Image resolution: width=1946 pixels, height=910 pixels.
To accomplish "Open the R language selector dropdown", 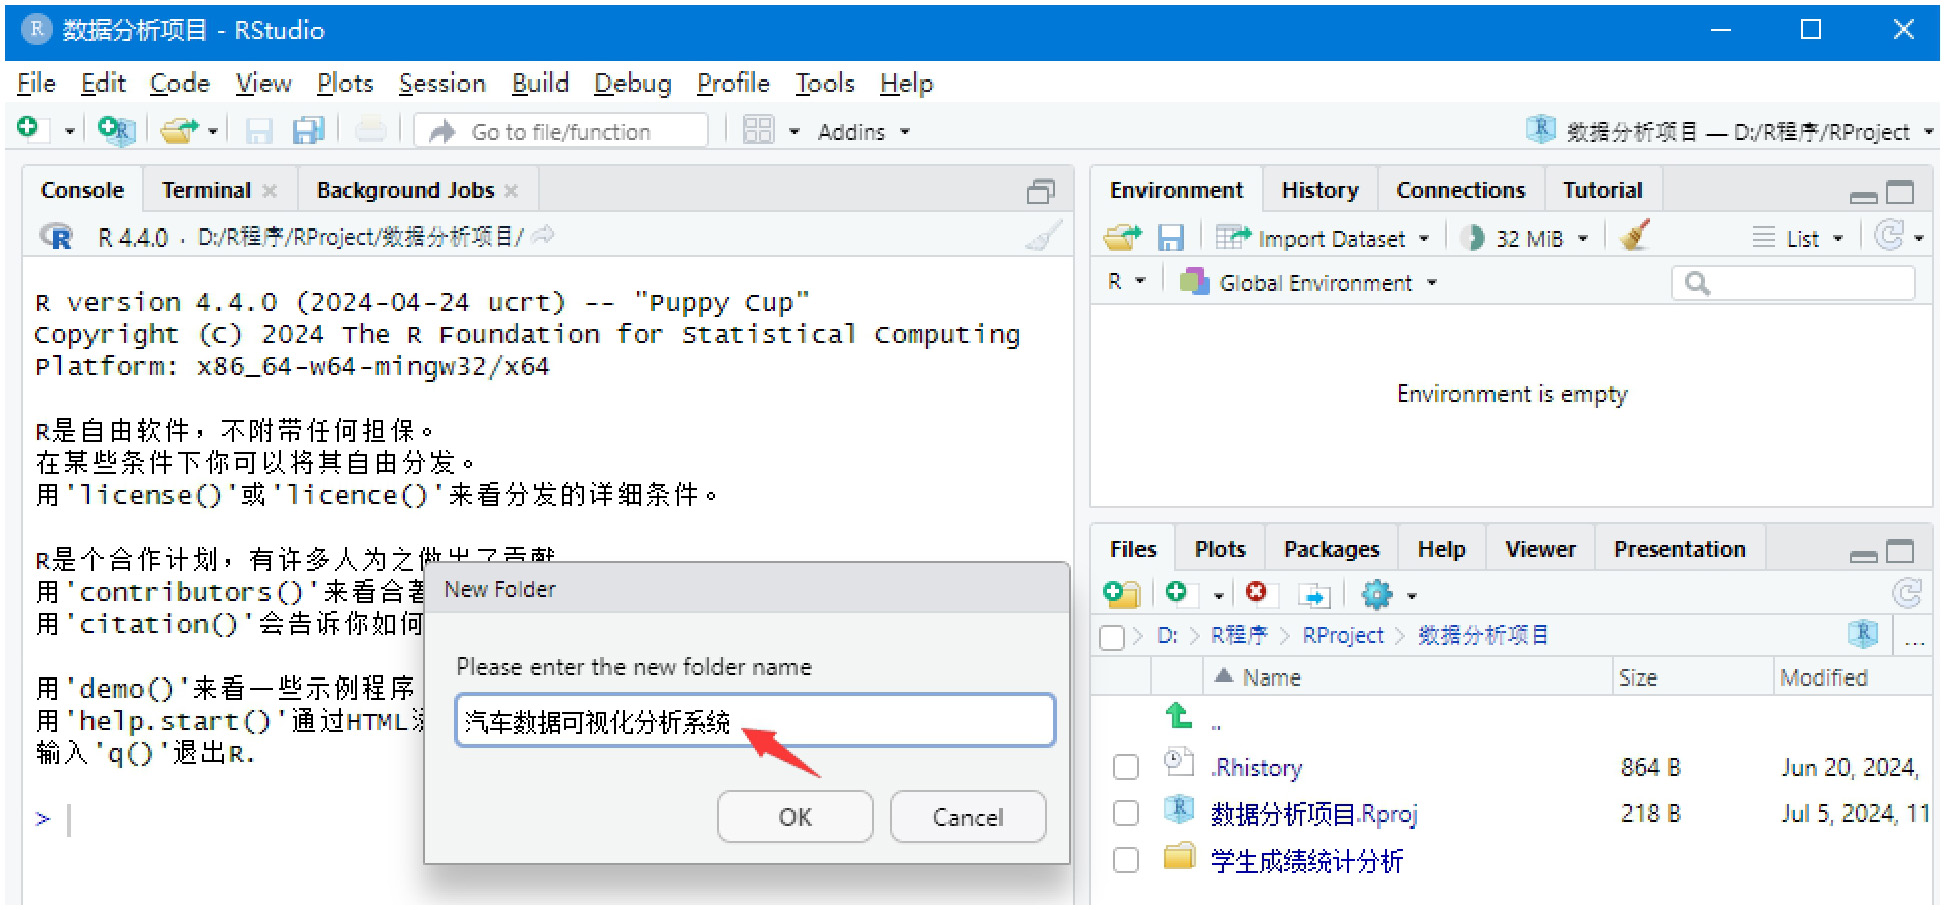I will point(1125,282).
